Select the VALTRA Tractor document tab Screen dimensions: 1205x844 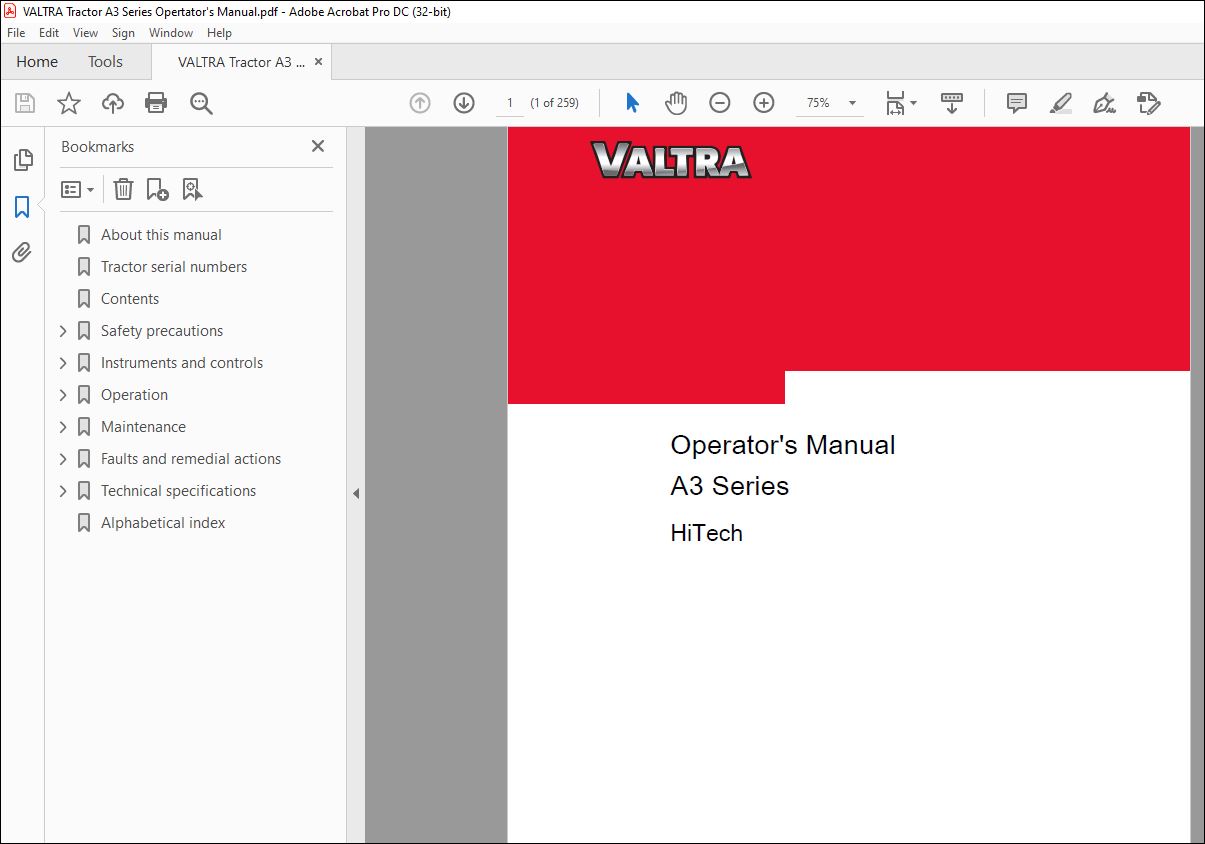[x=241, y=62]
